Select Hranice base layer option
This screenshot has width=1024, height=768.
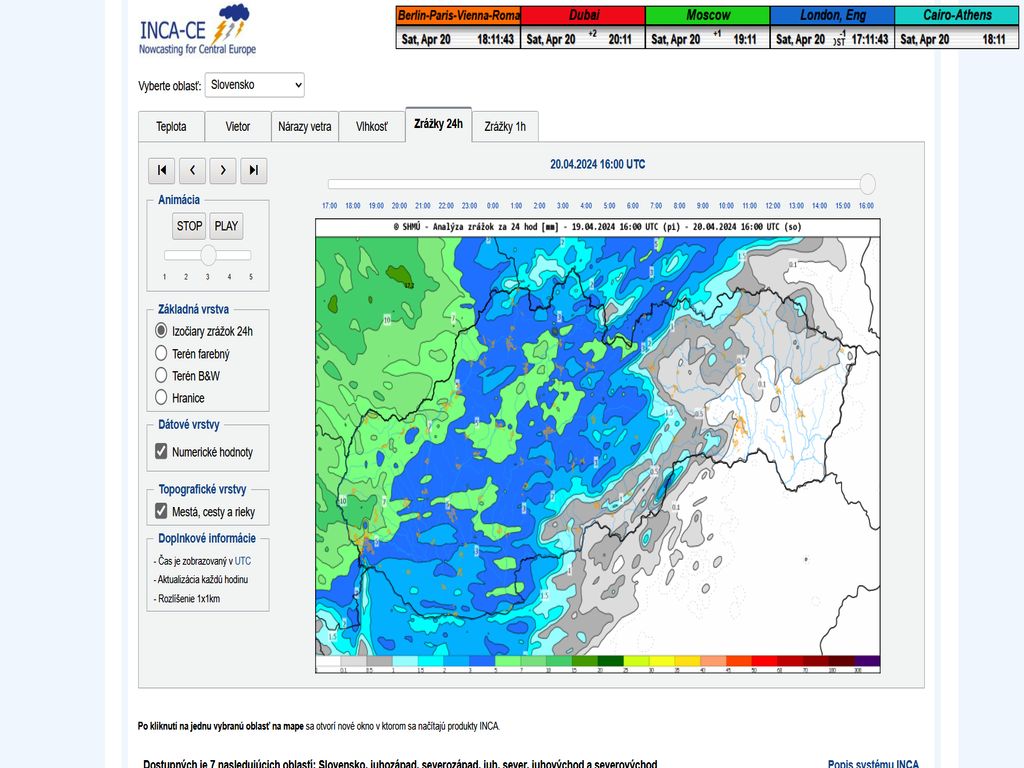click(x=161, y=398)
